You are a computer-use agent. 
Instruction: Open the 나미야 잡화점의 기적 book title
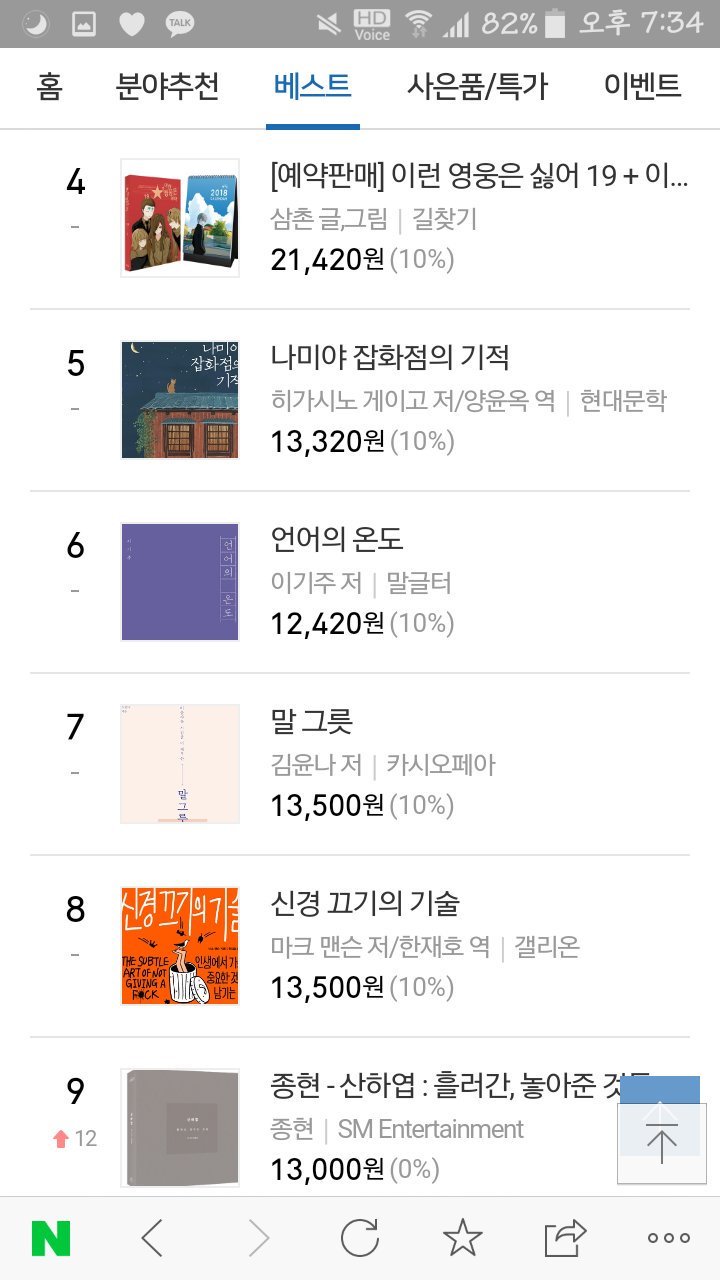tap(390, 357)
